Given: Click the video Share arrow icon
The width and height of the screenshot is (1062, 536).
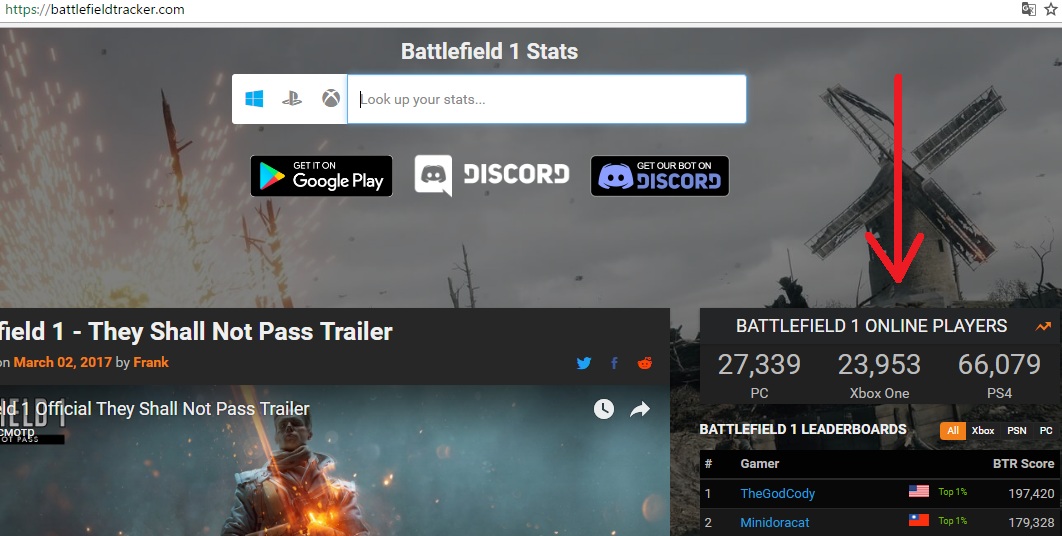Looking at the screenshot, I should (x=640, y=409).
